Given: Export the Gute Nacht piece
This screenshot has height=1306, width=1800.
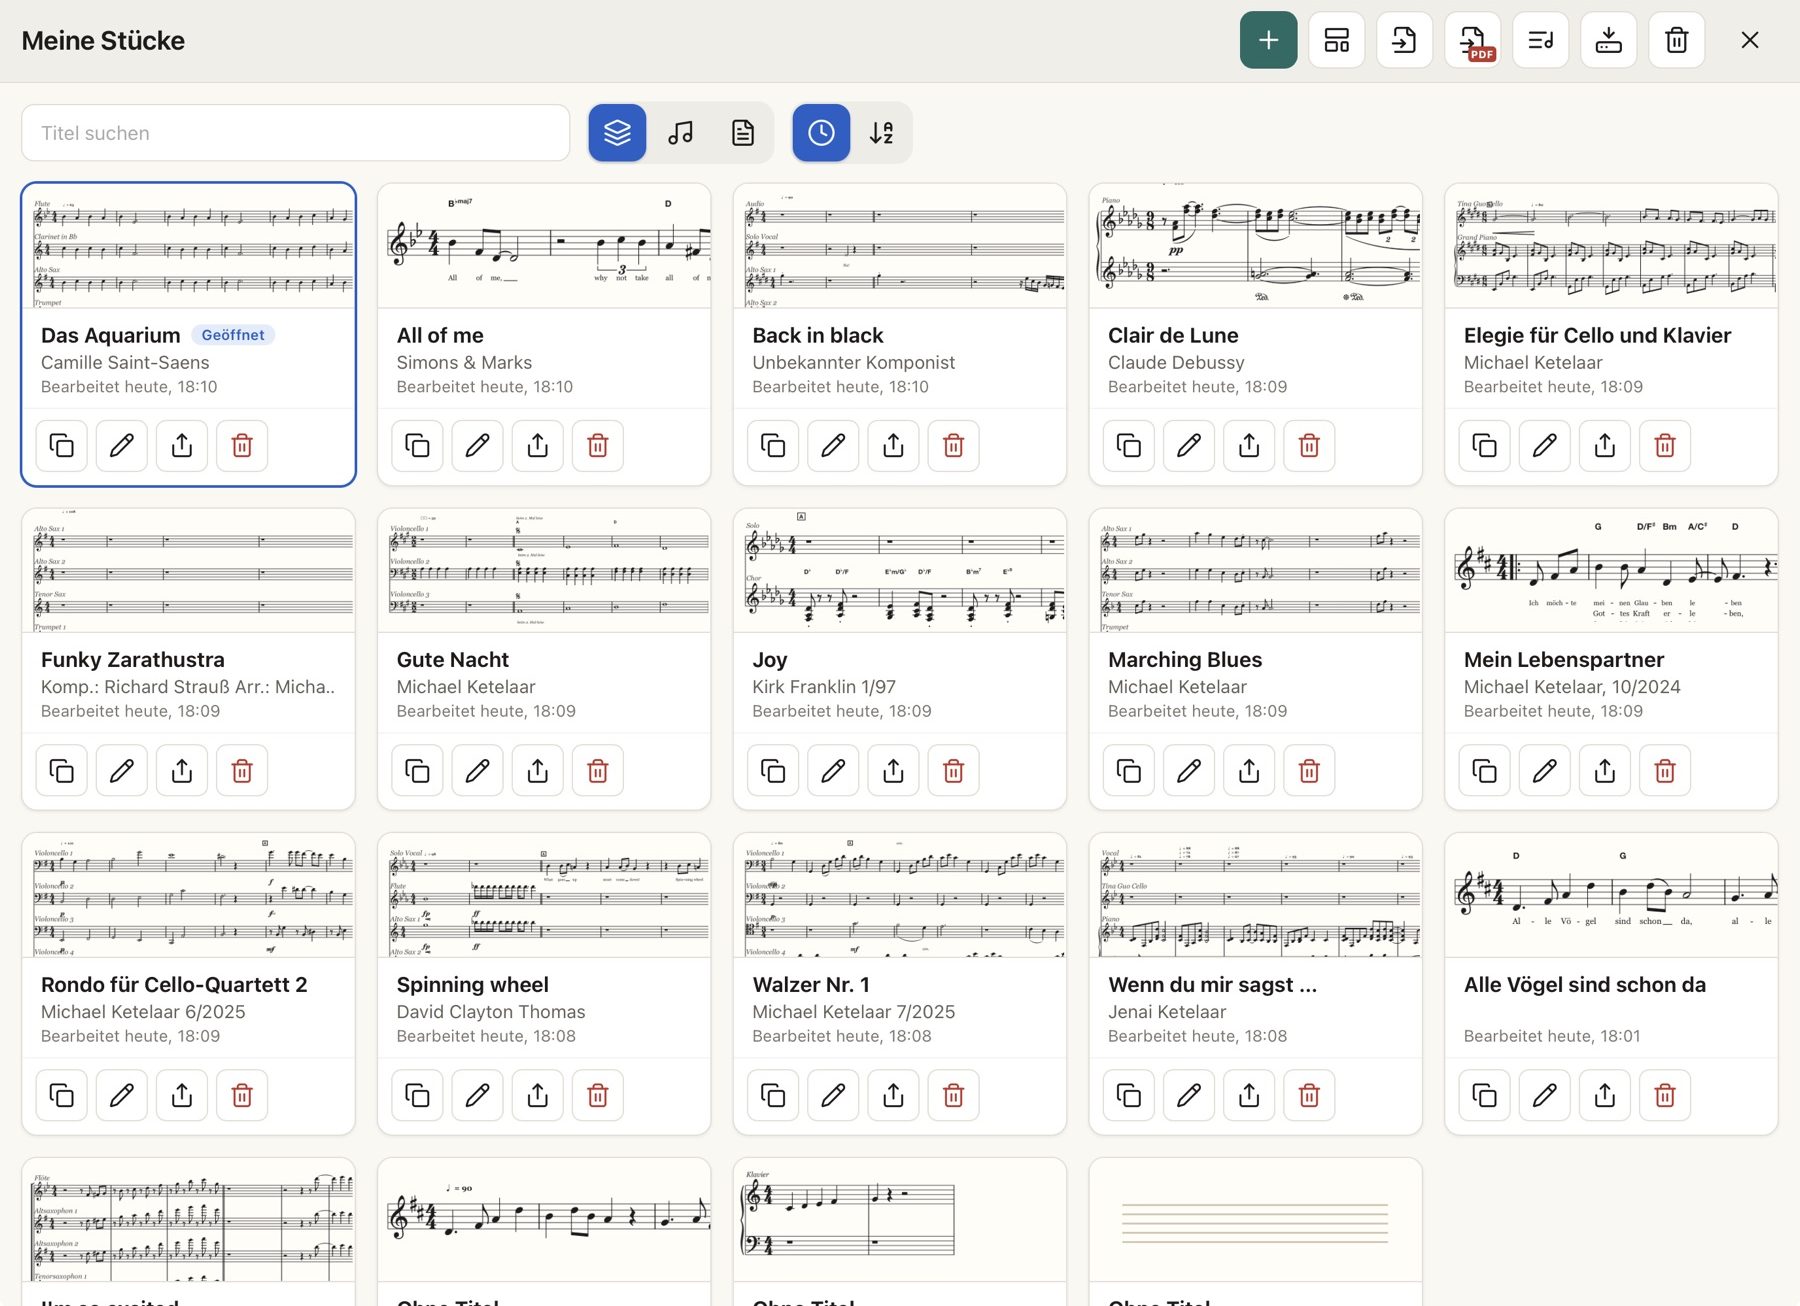Looking at the screenshot, I should pos(537,770).
